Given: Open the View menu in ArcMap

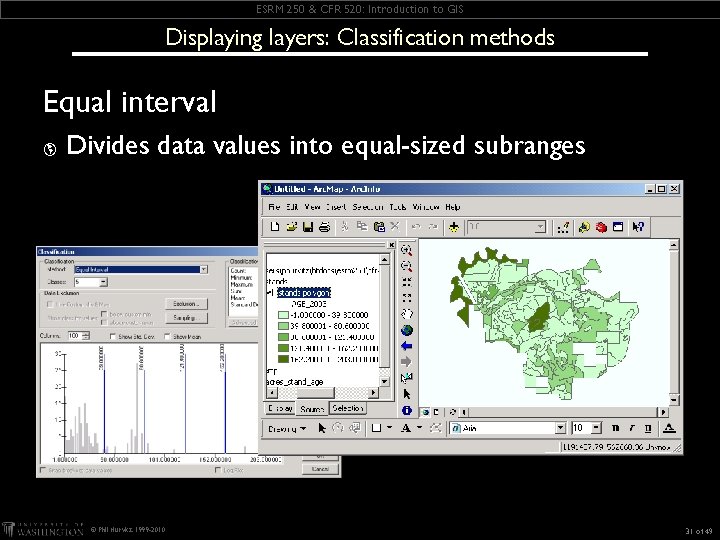Looking at the screenshot, I should [x=312, y=207].
